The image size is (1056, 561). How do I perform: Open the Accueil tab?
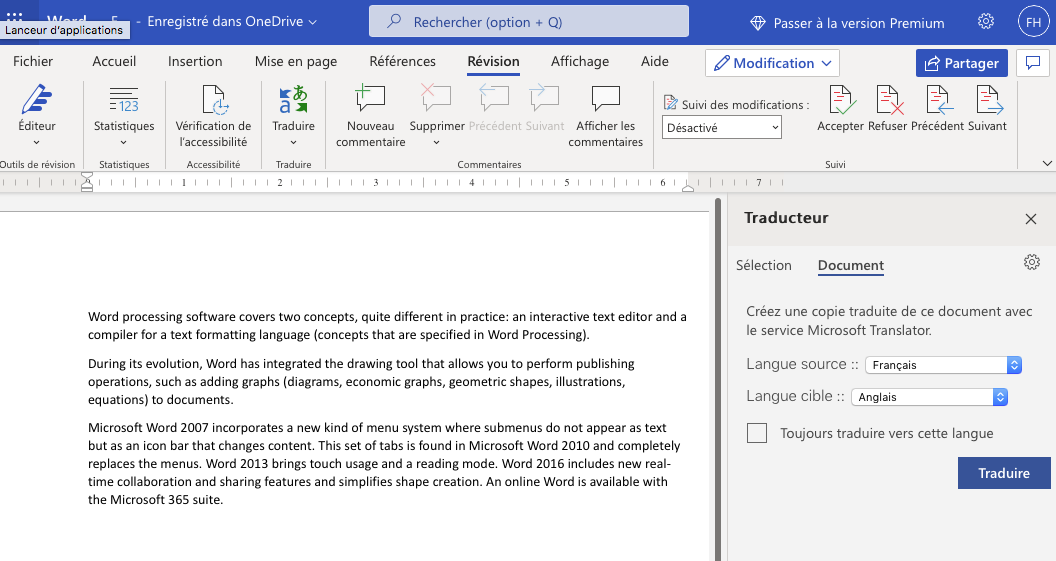click(x=114, y=61)
